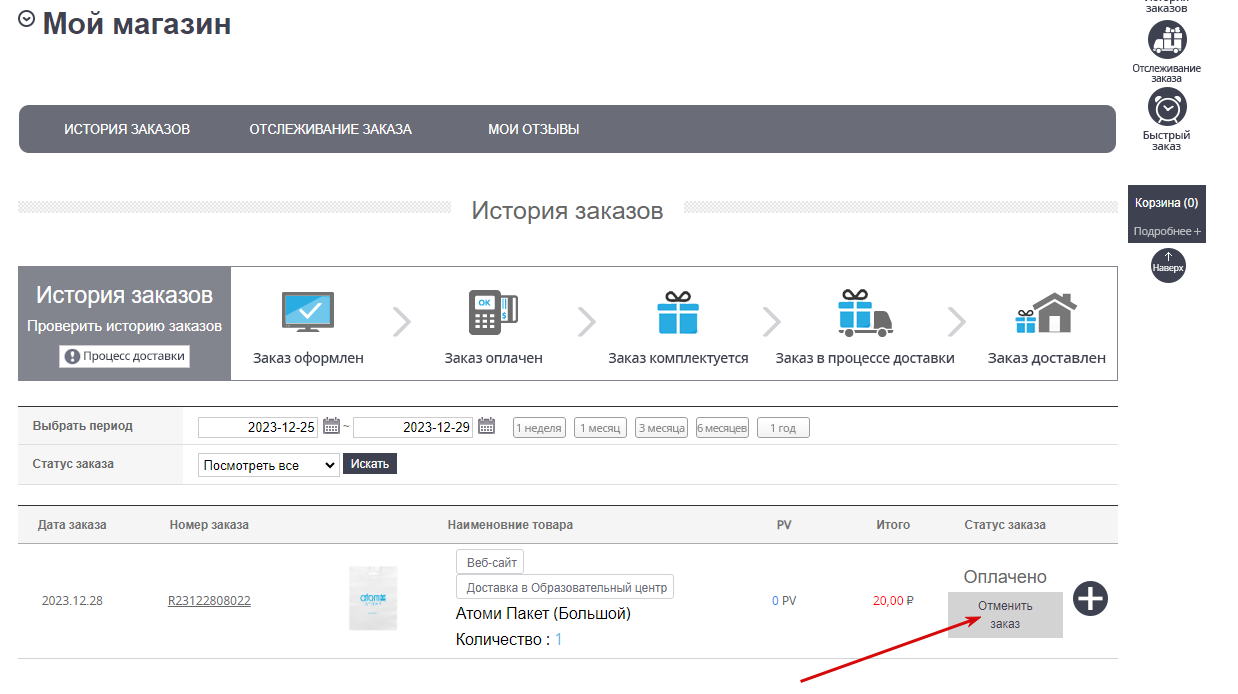Open the order status dropdown
The width and height of the screenshot is (1238, 694).
point(269,465)
